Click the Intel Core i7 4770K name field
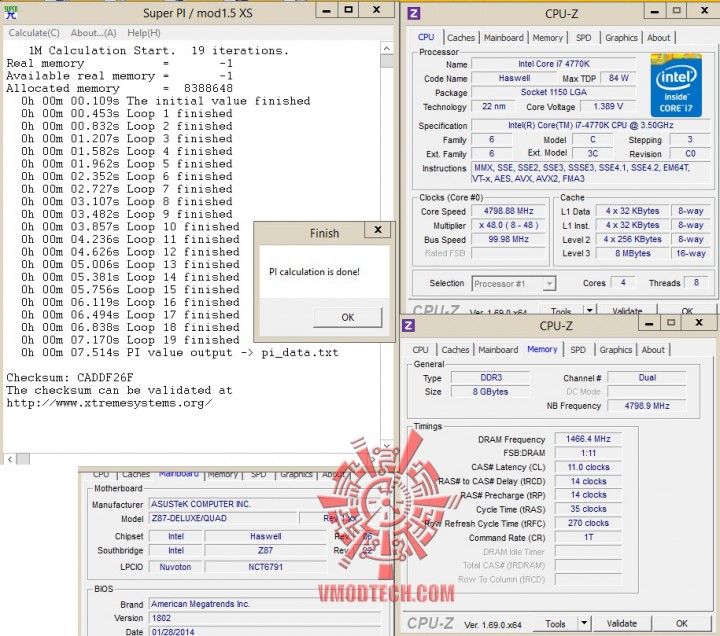This screenshot has width=720, height=636. 554,64
